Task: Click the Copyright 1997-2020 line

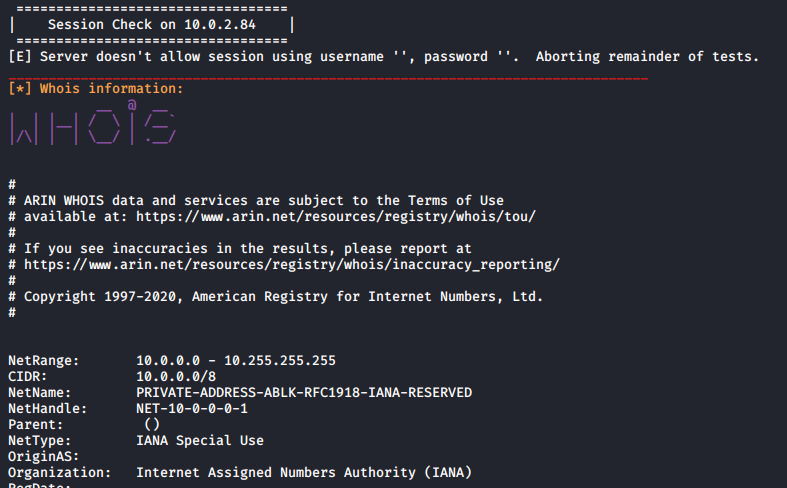Action: point(276,297)
